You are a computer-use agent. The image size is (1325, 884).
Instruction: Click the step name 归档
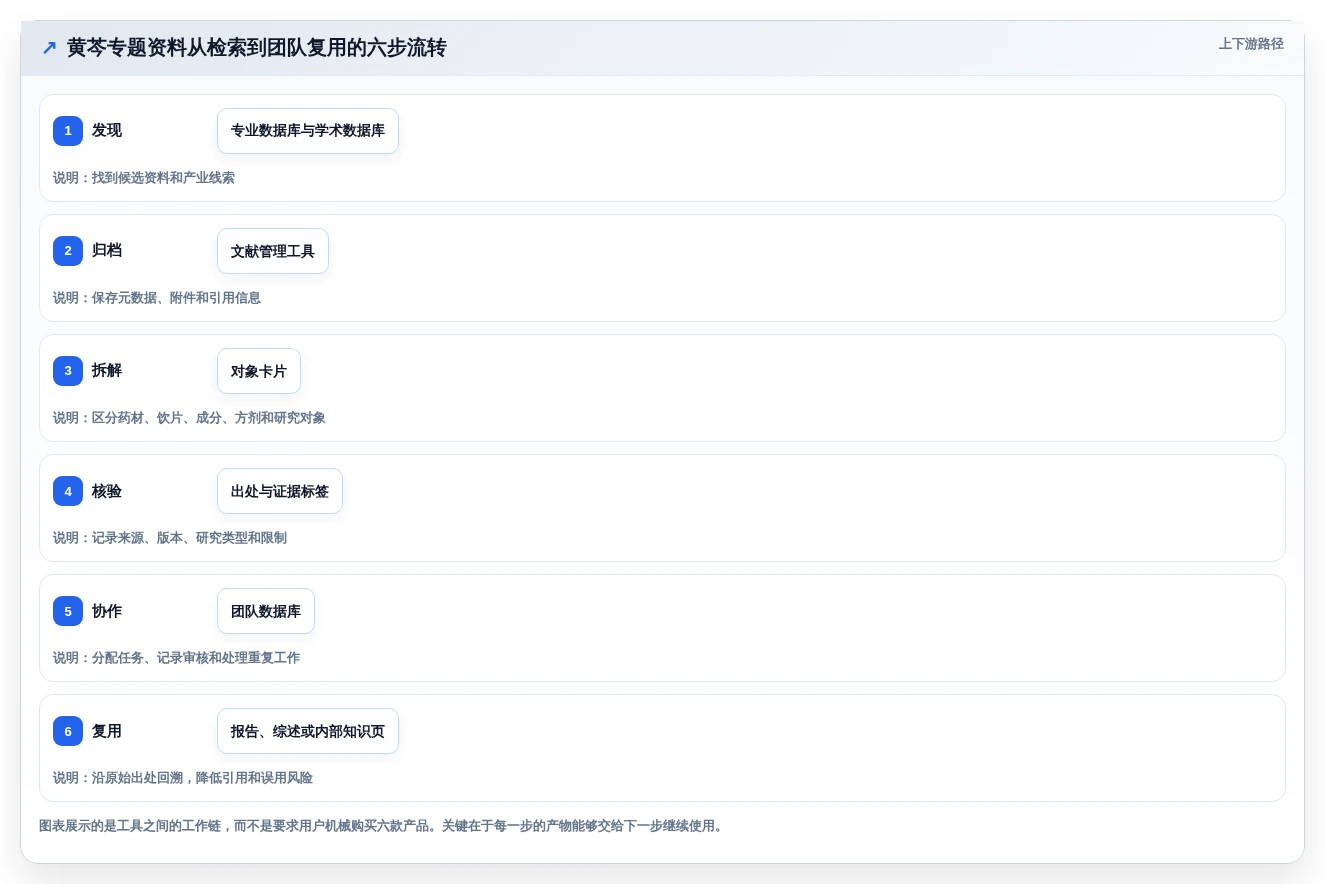(x=107, y=251)
